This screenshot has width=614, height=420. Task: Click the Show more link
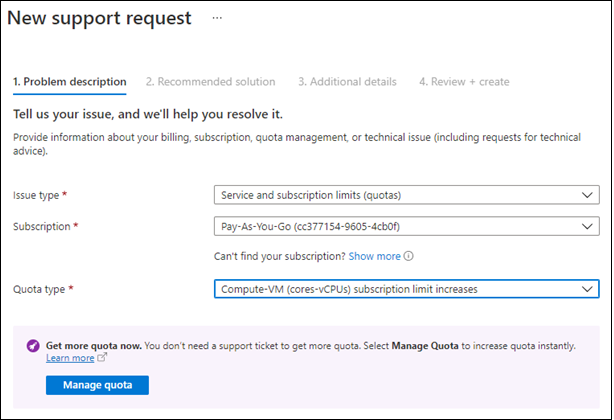(x=376, y=256)
